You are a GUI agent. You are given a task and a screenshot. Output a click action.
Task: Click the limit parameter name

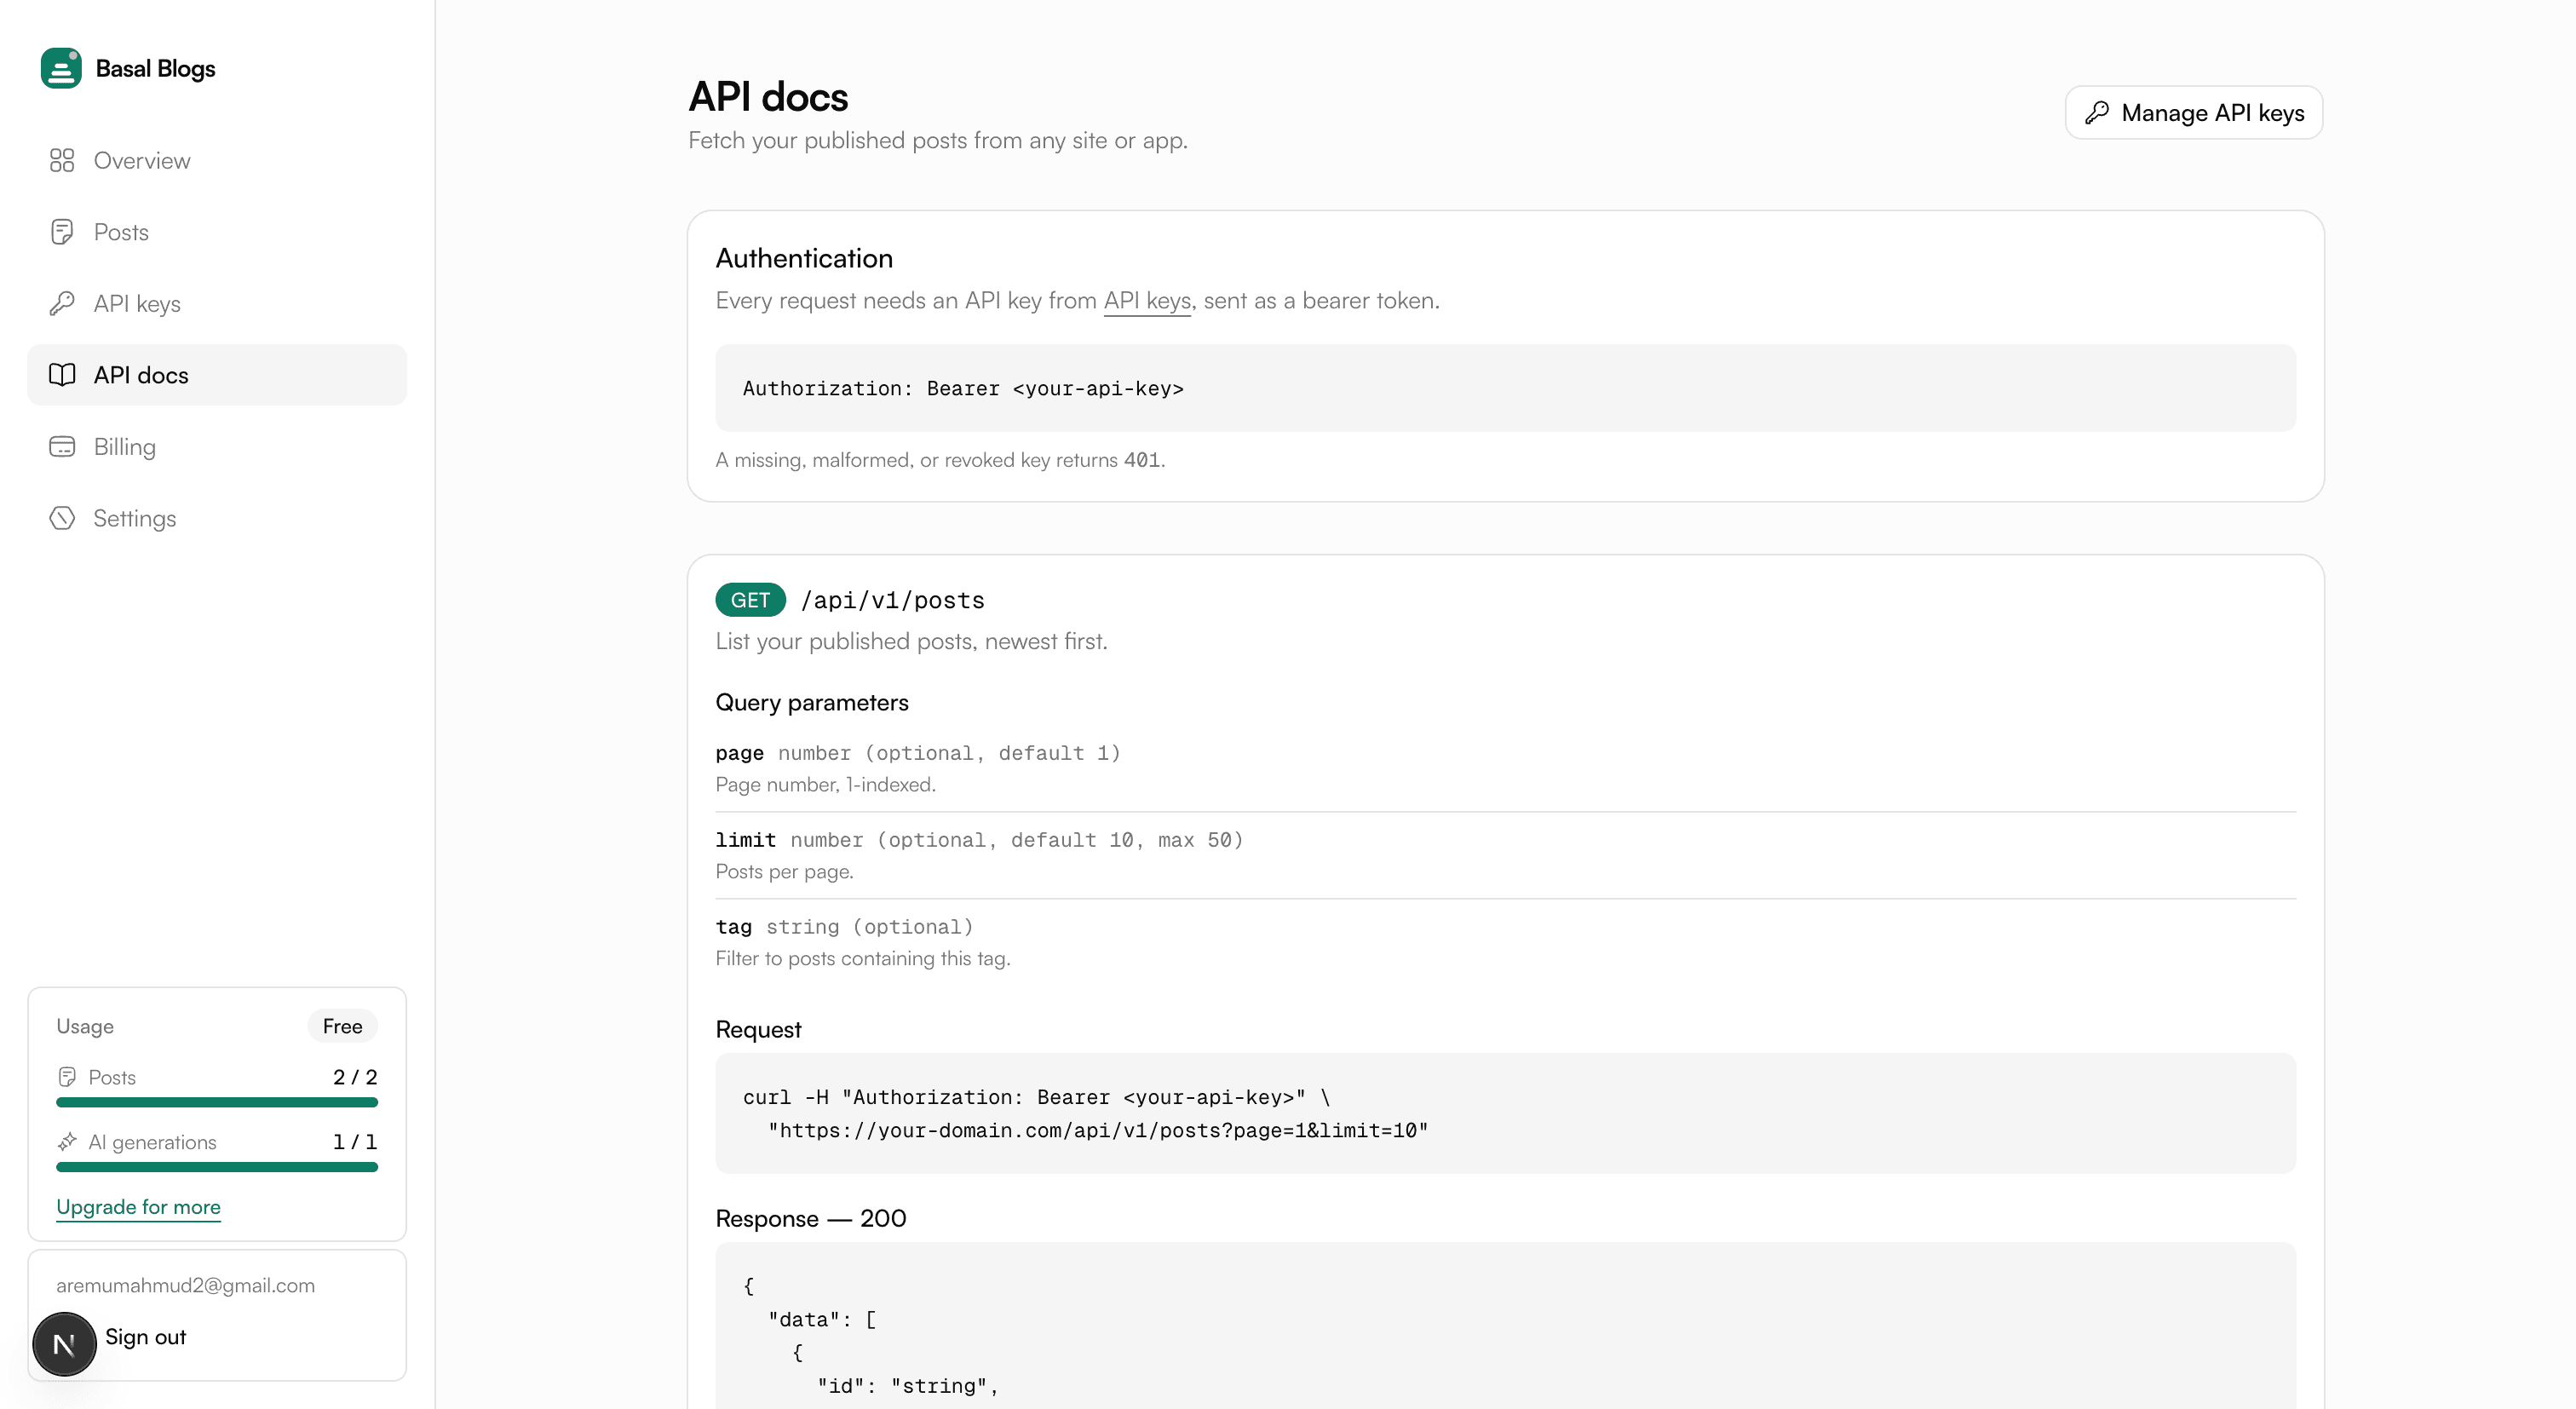pyautogui.click(x=745, y=840)
